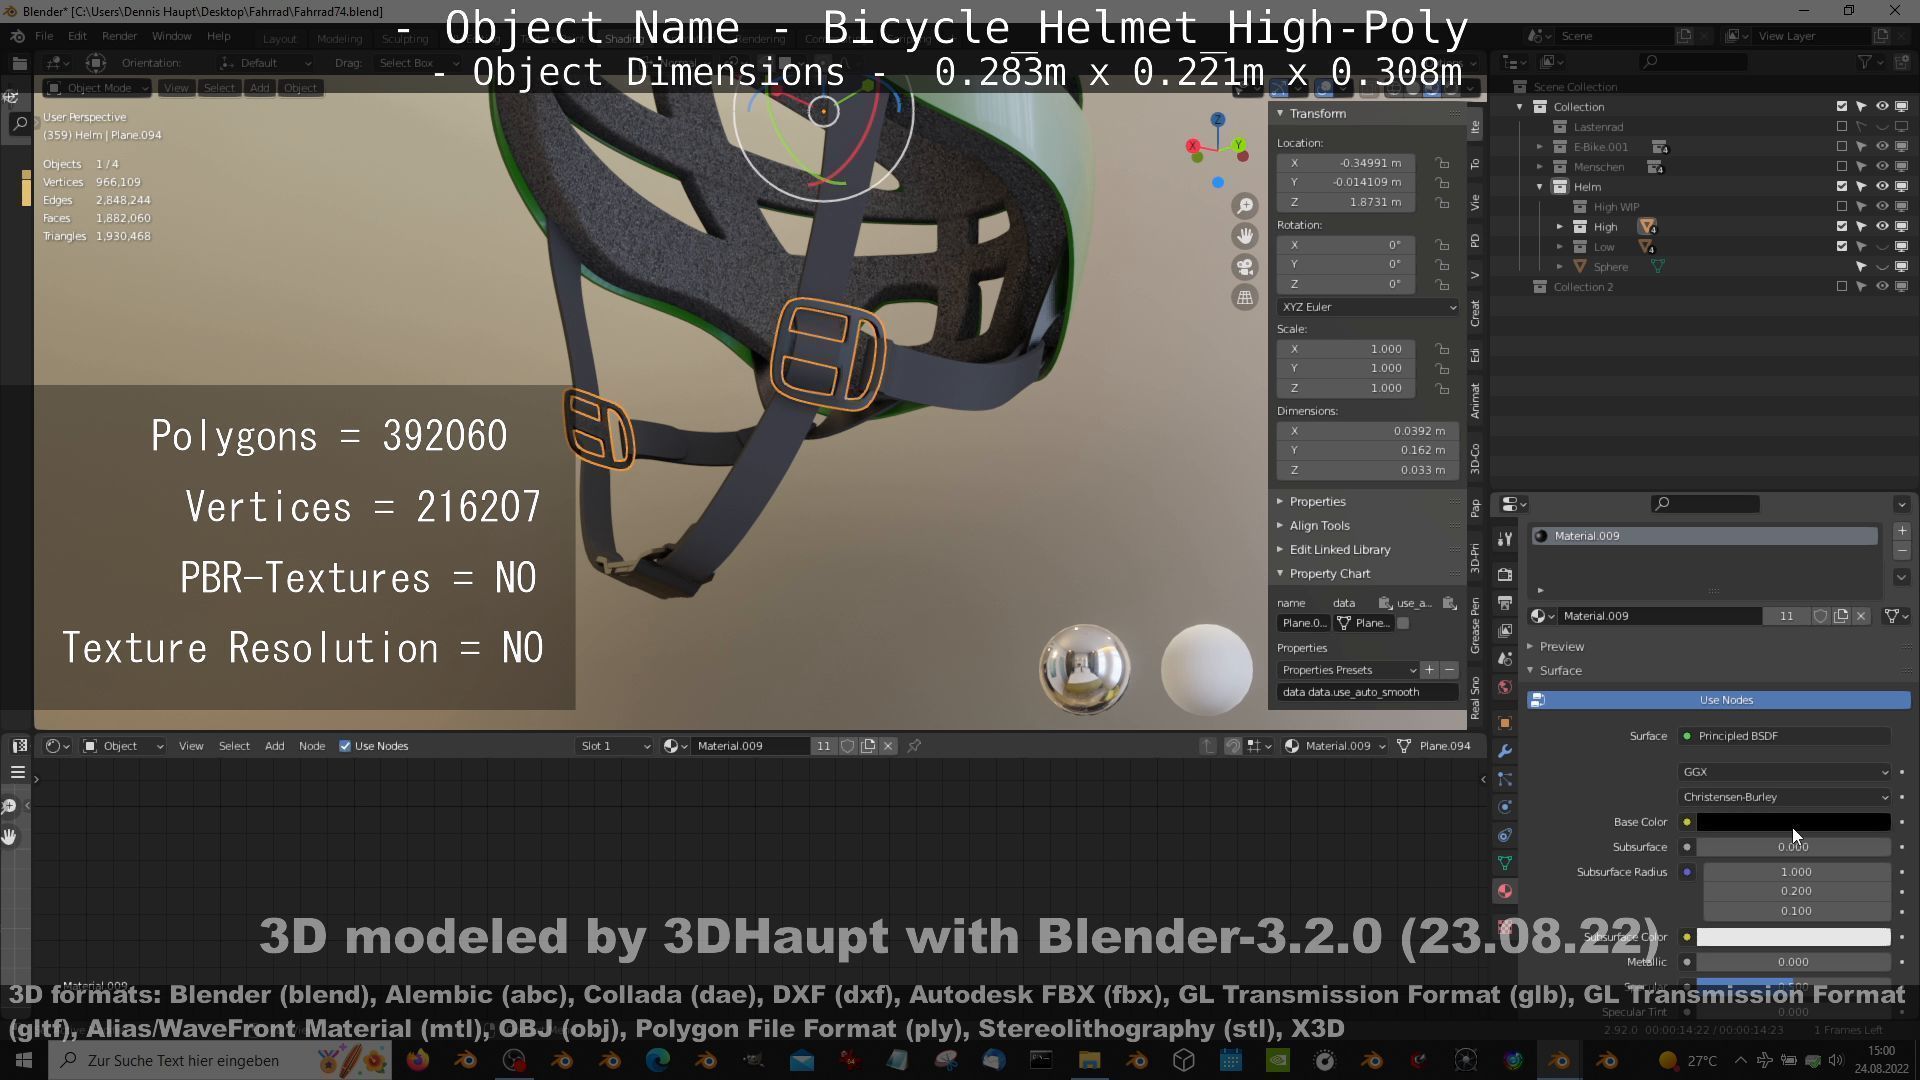Toggle fake user shield in node editor header
Image resolution: width=1920 pixels, height=1080 pixels.
[848, 746]
